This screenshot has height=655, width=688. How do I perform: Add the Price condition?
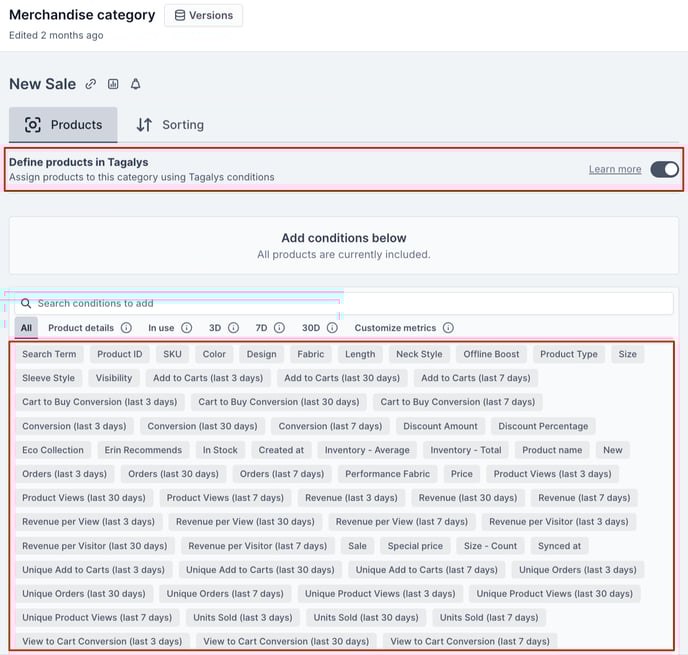pyautogui.click(x=462, y=474)
